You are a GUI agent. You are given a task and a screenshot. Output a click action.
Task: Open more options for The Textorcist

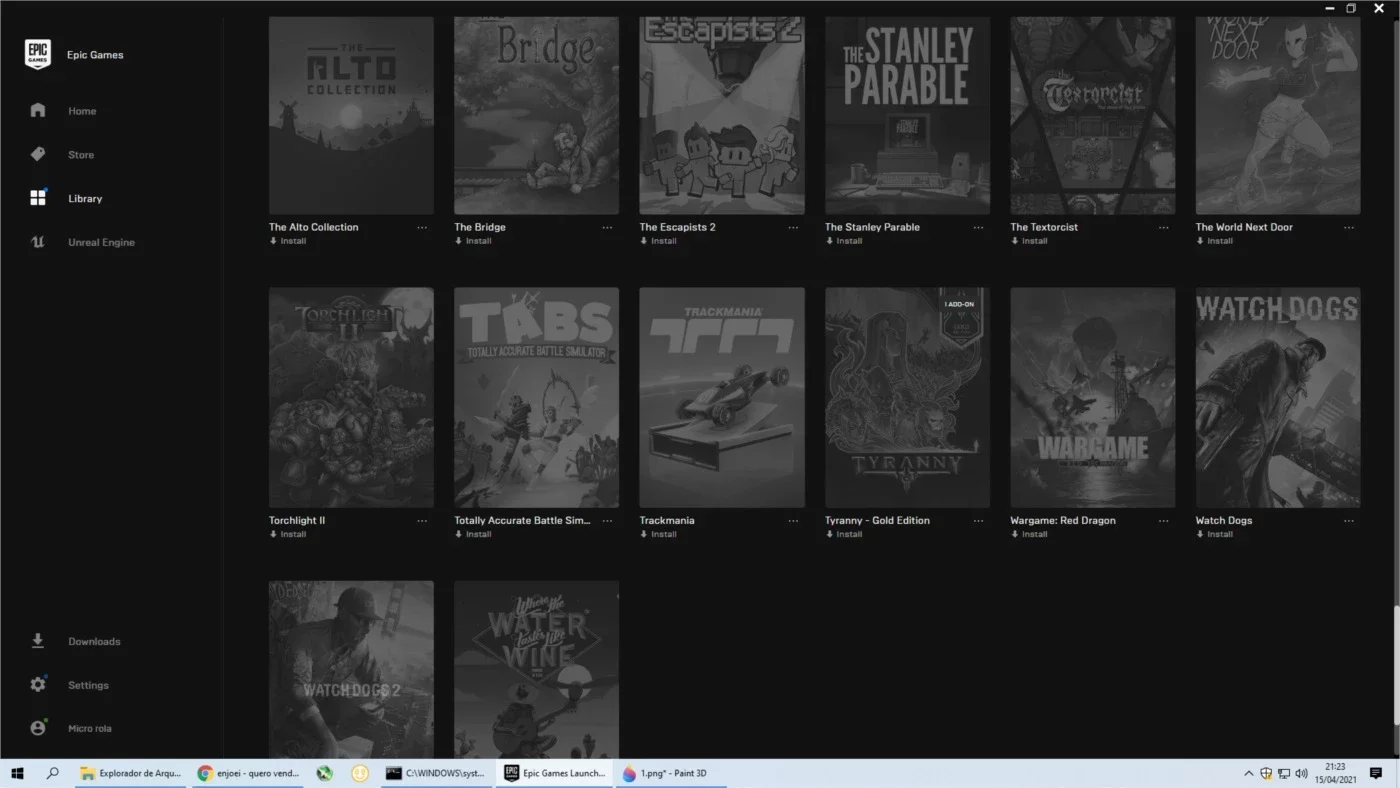click(1164, 227)
